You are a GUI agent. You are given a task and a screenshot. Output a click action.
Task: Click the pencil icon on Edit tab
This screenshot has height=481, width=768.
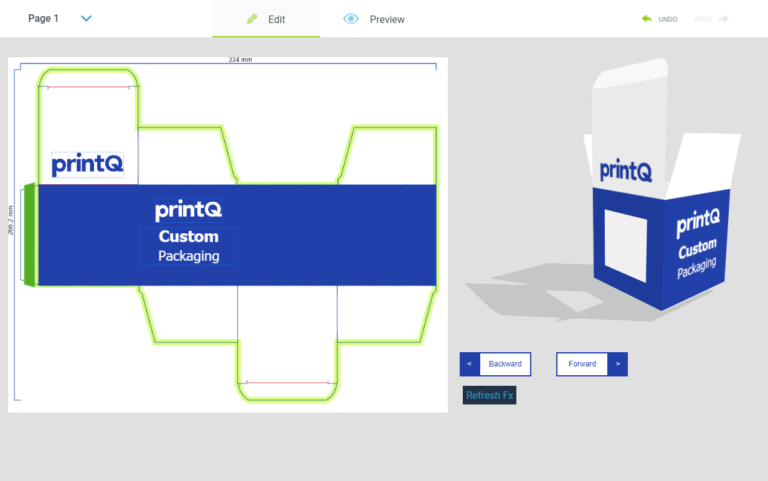252,19
